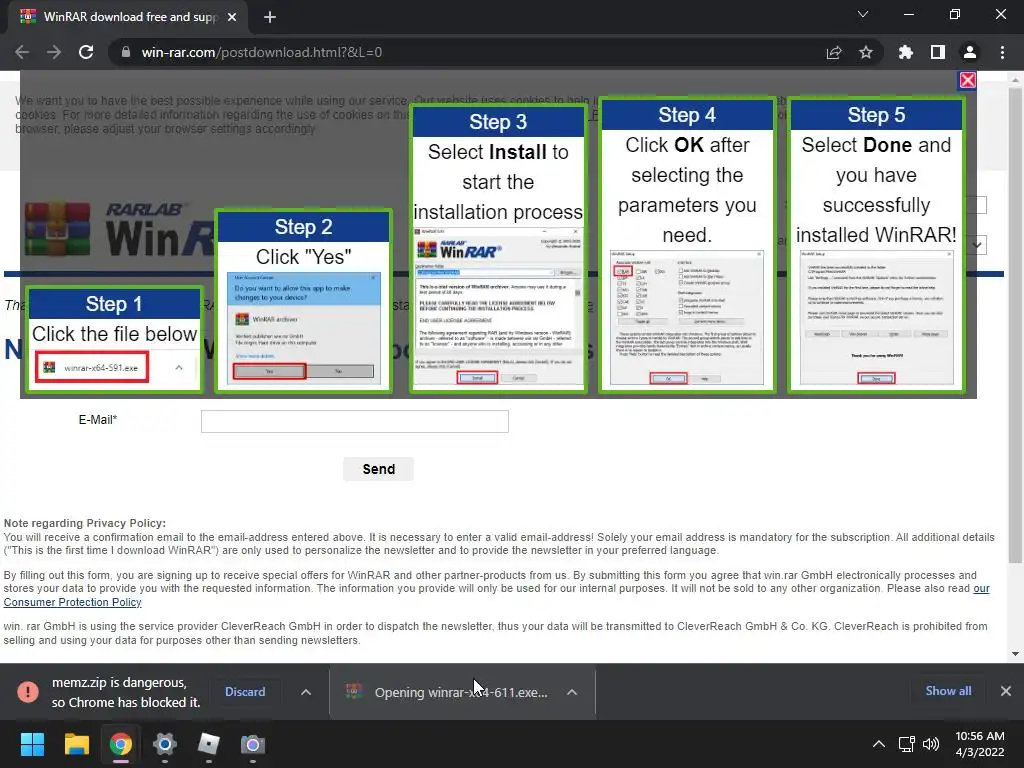Screen dimensions: 1024x768
Task: Close the downloads bar
Action: (x=1006, y=691)
